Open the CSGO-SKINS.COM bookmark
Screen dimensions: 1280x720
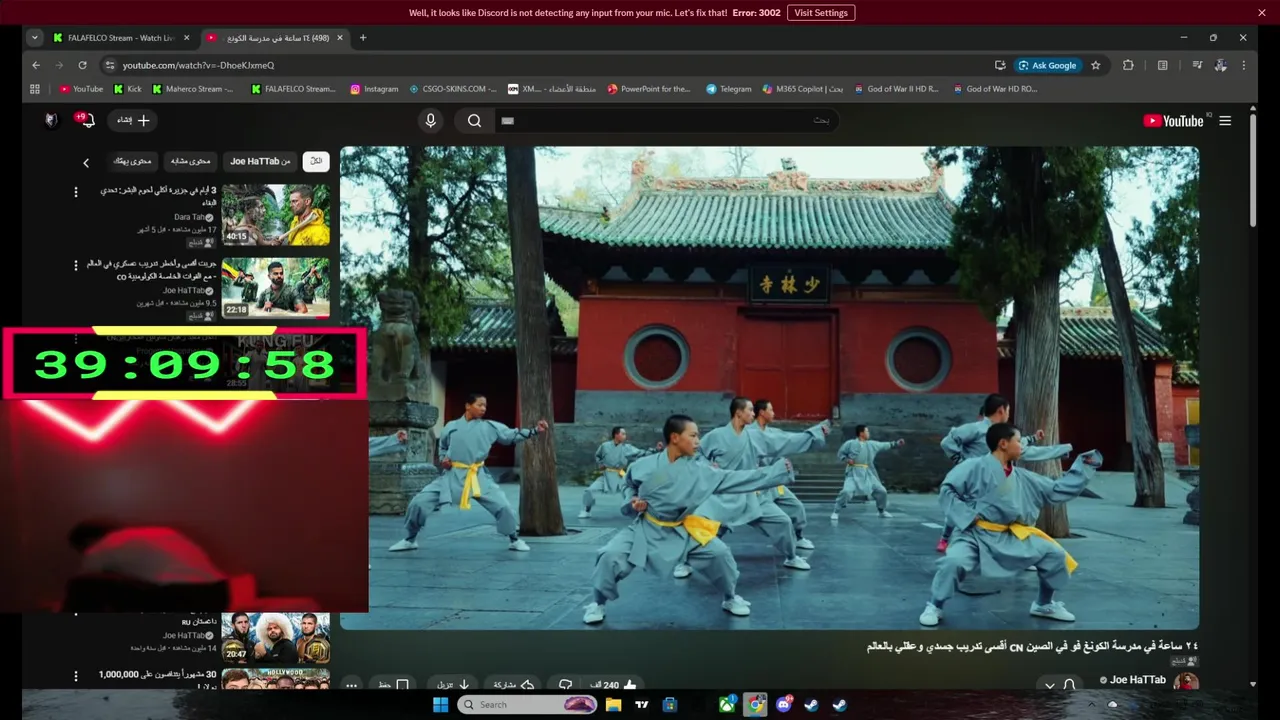[x=452, y=89]
